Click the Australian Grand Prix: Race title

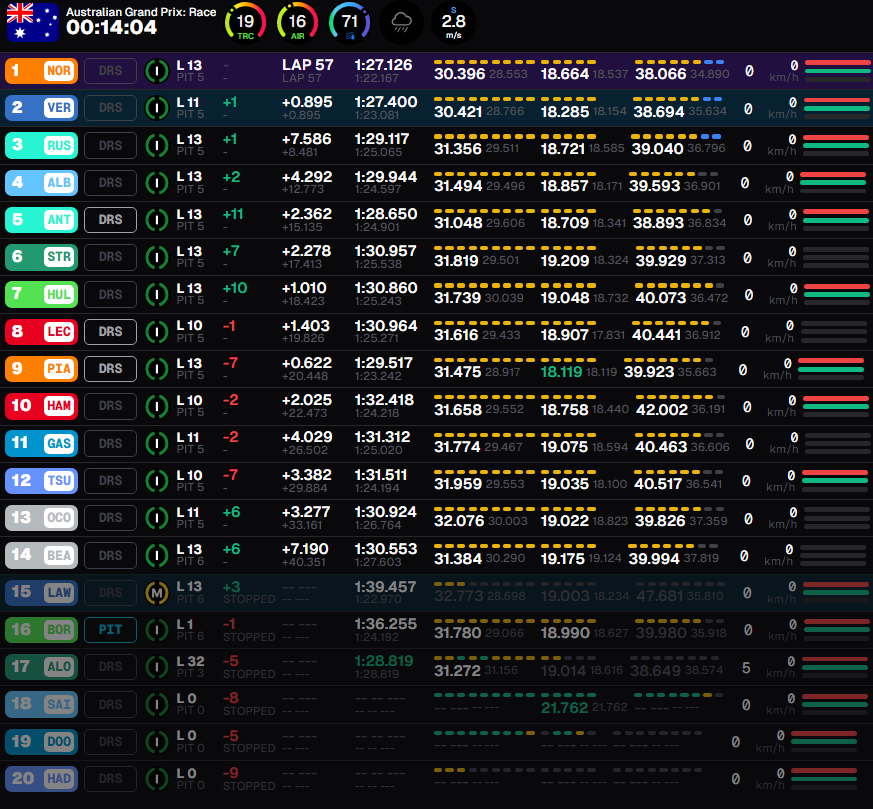141,12
